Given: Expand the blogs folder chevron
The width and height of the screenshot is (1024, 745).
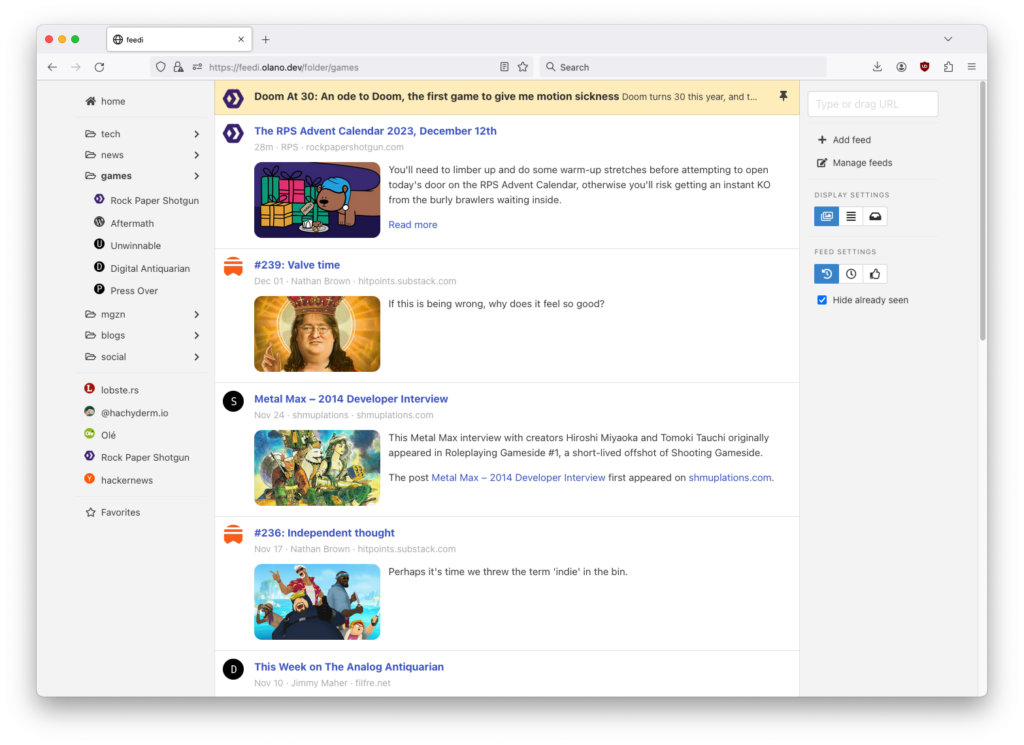Looking at the screenshot, I should (197, 335).
